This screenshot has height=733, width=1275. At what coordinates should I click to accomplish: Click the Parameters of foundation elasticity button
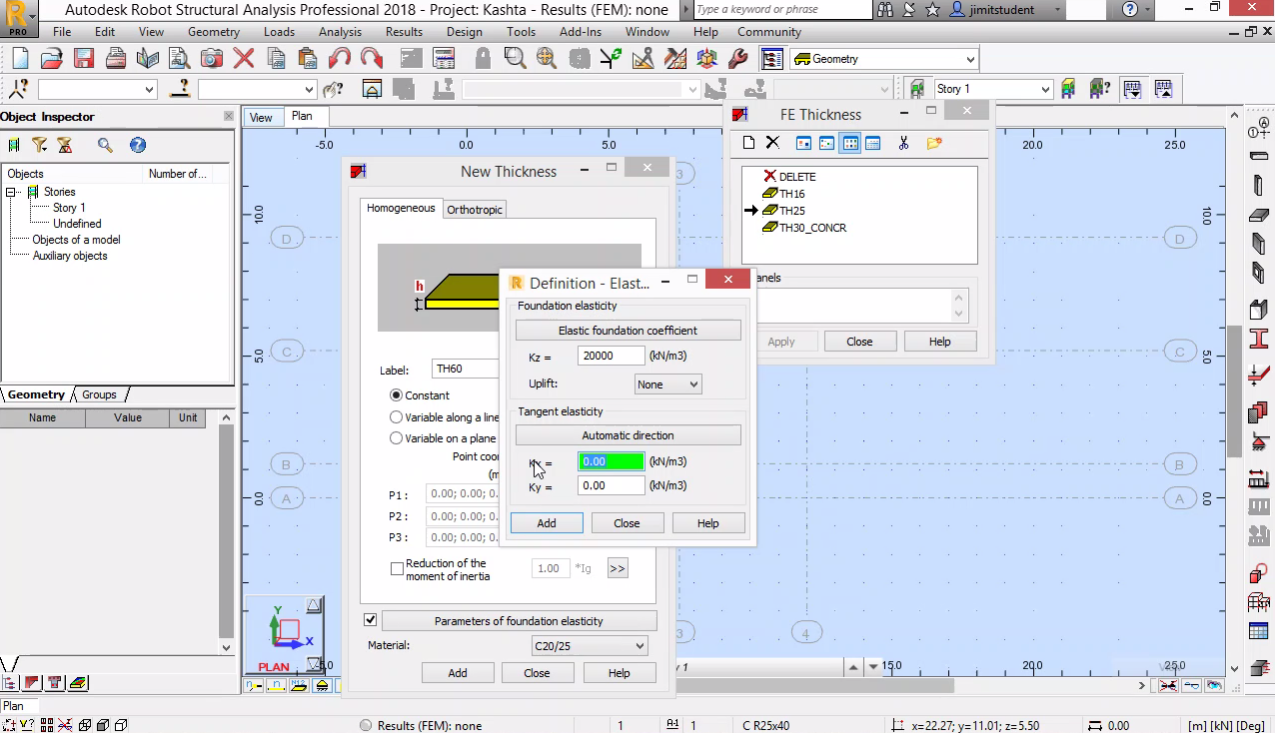tap(519, 621)
